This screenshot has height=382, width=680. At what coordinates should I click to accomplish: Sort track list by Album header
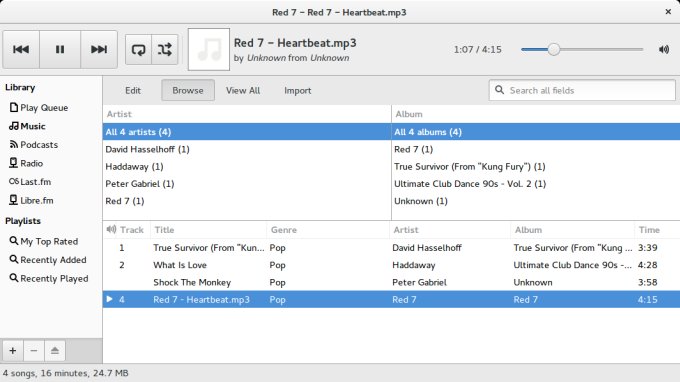click(572, 230)
